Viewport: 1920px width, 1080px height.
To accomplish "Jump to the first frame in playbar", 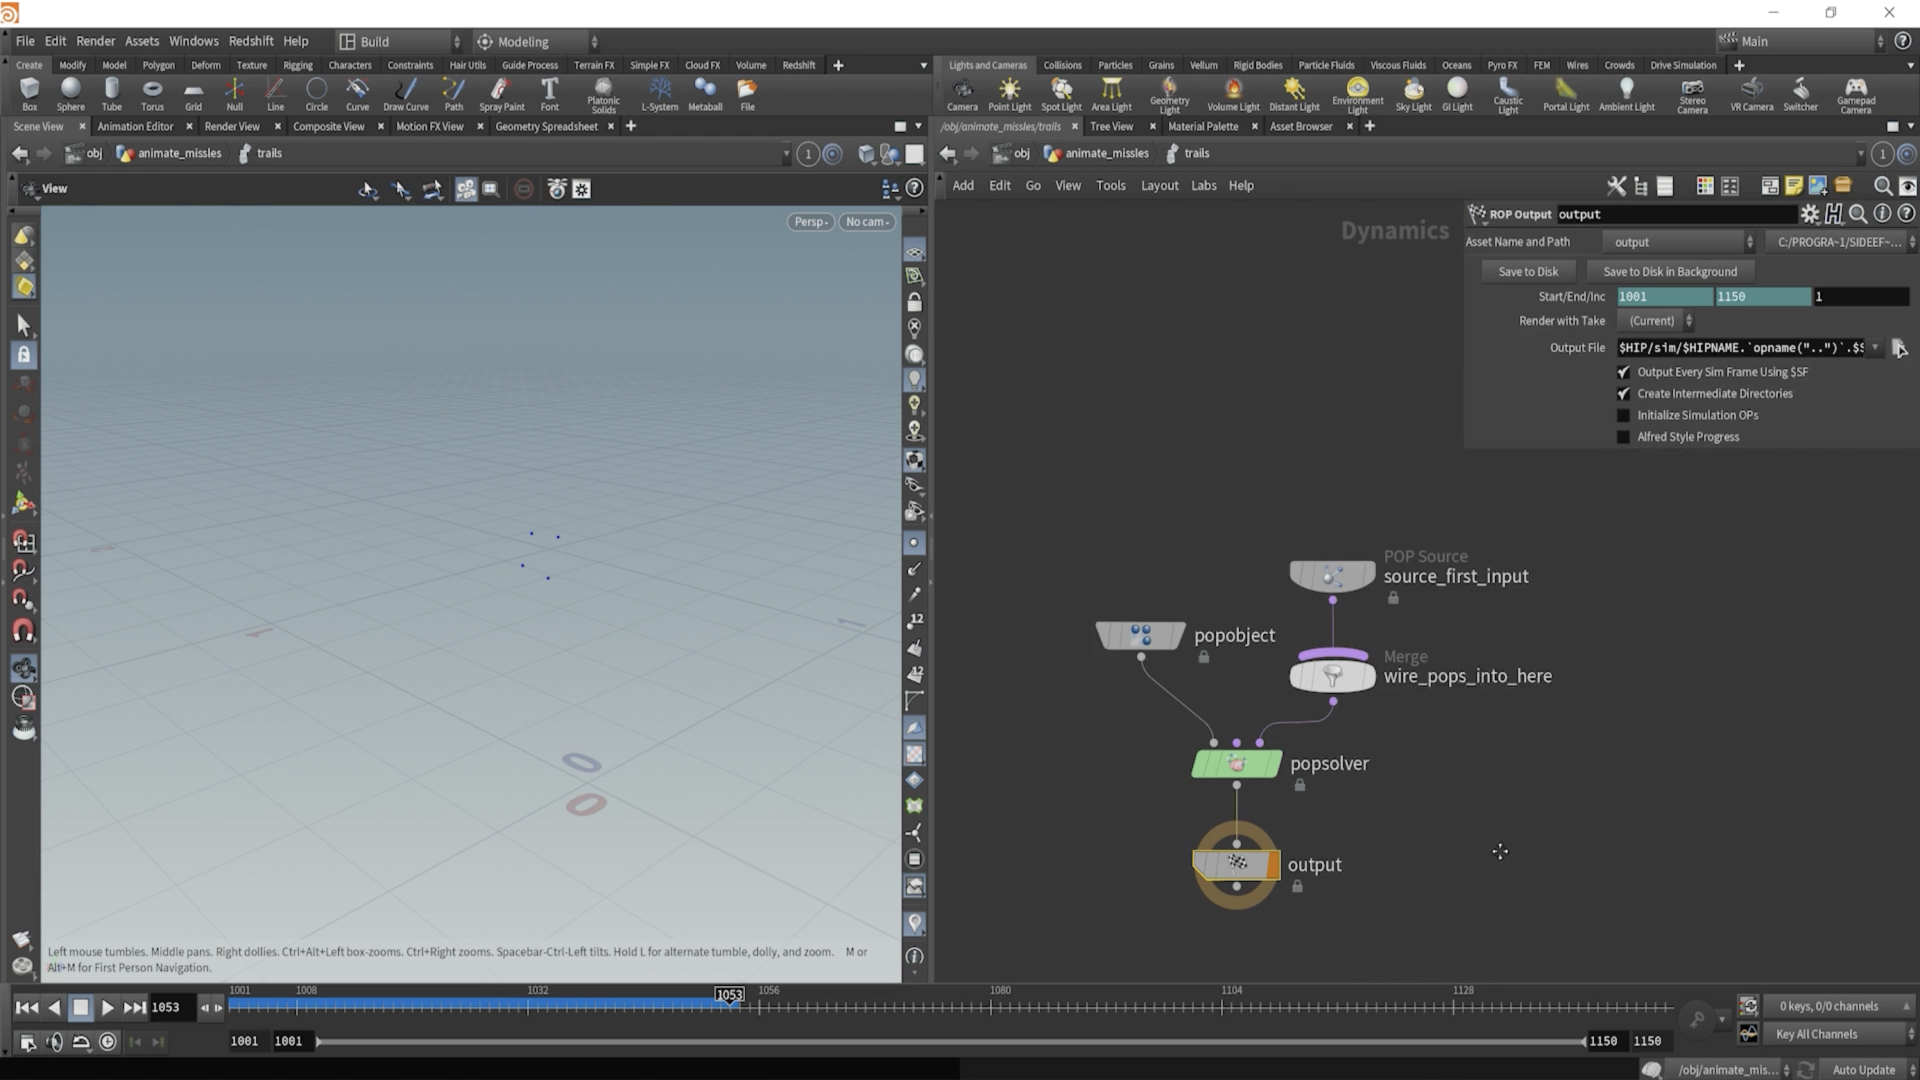I will [x=27, y=1007].
